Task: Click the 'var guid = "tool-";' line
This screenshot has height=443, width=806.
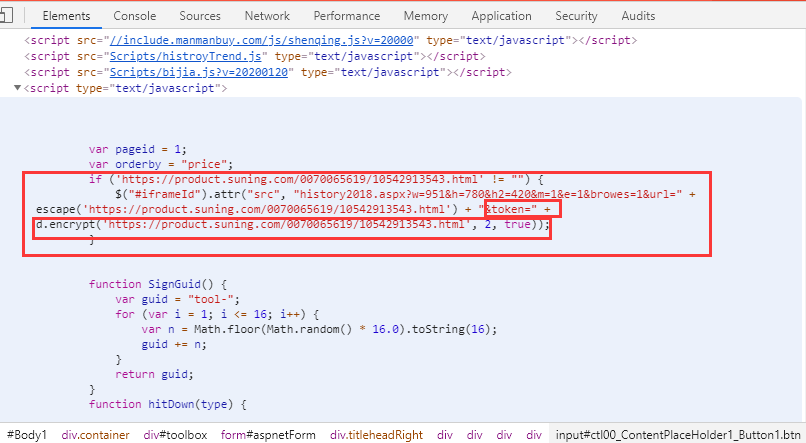Action: 177,299
